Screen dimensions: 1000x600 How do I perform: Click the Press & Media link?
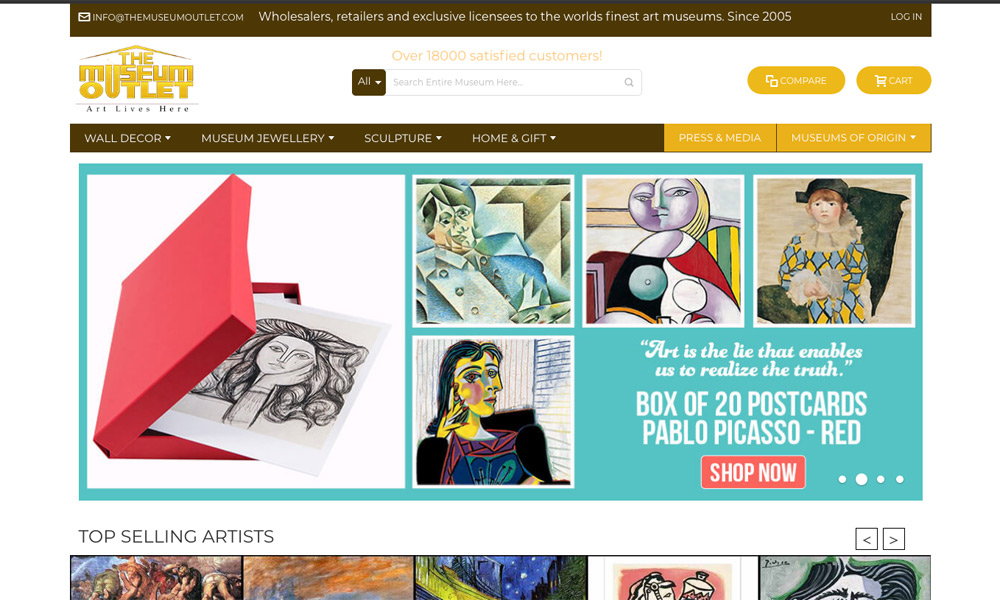[x=720, y=138]
